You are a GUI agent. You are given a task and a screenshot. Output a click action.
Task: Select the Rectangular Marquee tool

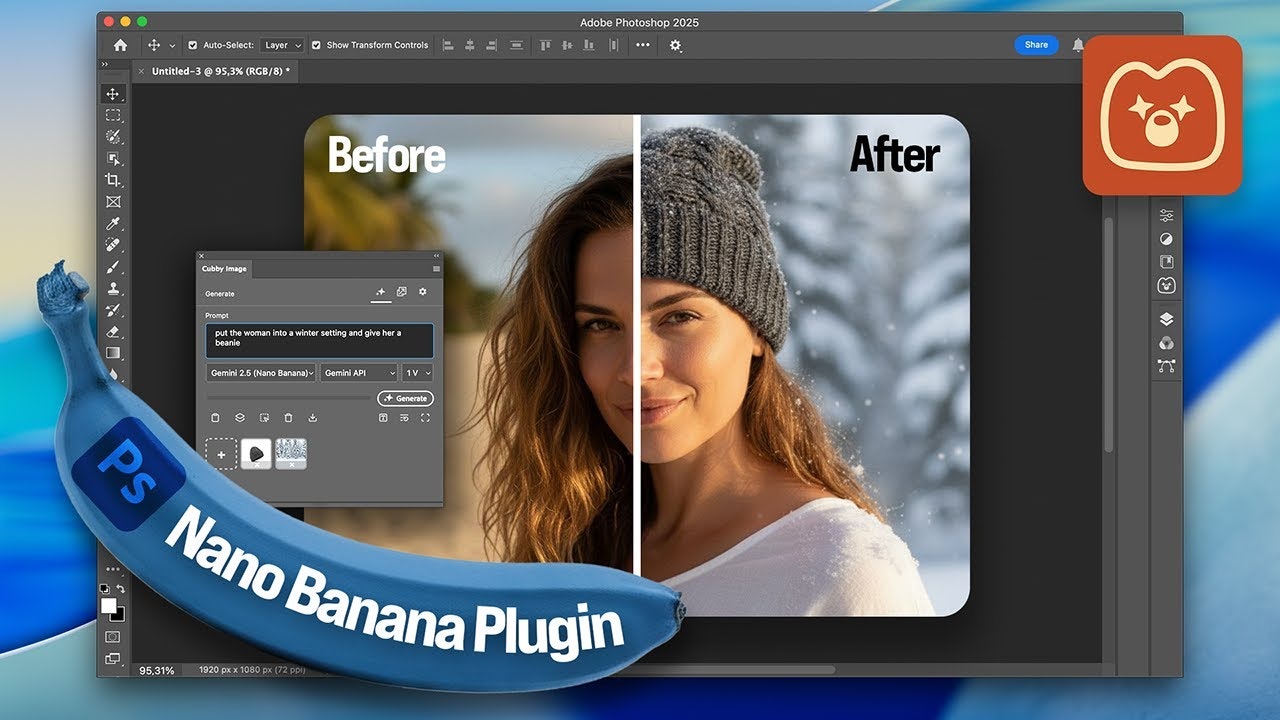pos(113,115)
